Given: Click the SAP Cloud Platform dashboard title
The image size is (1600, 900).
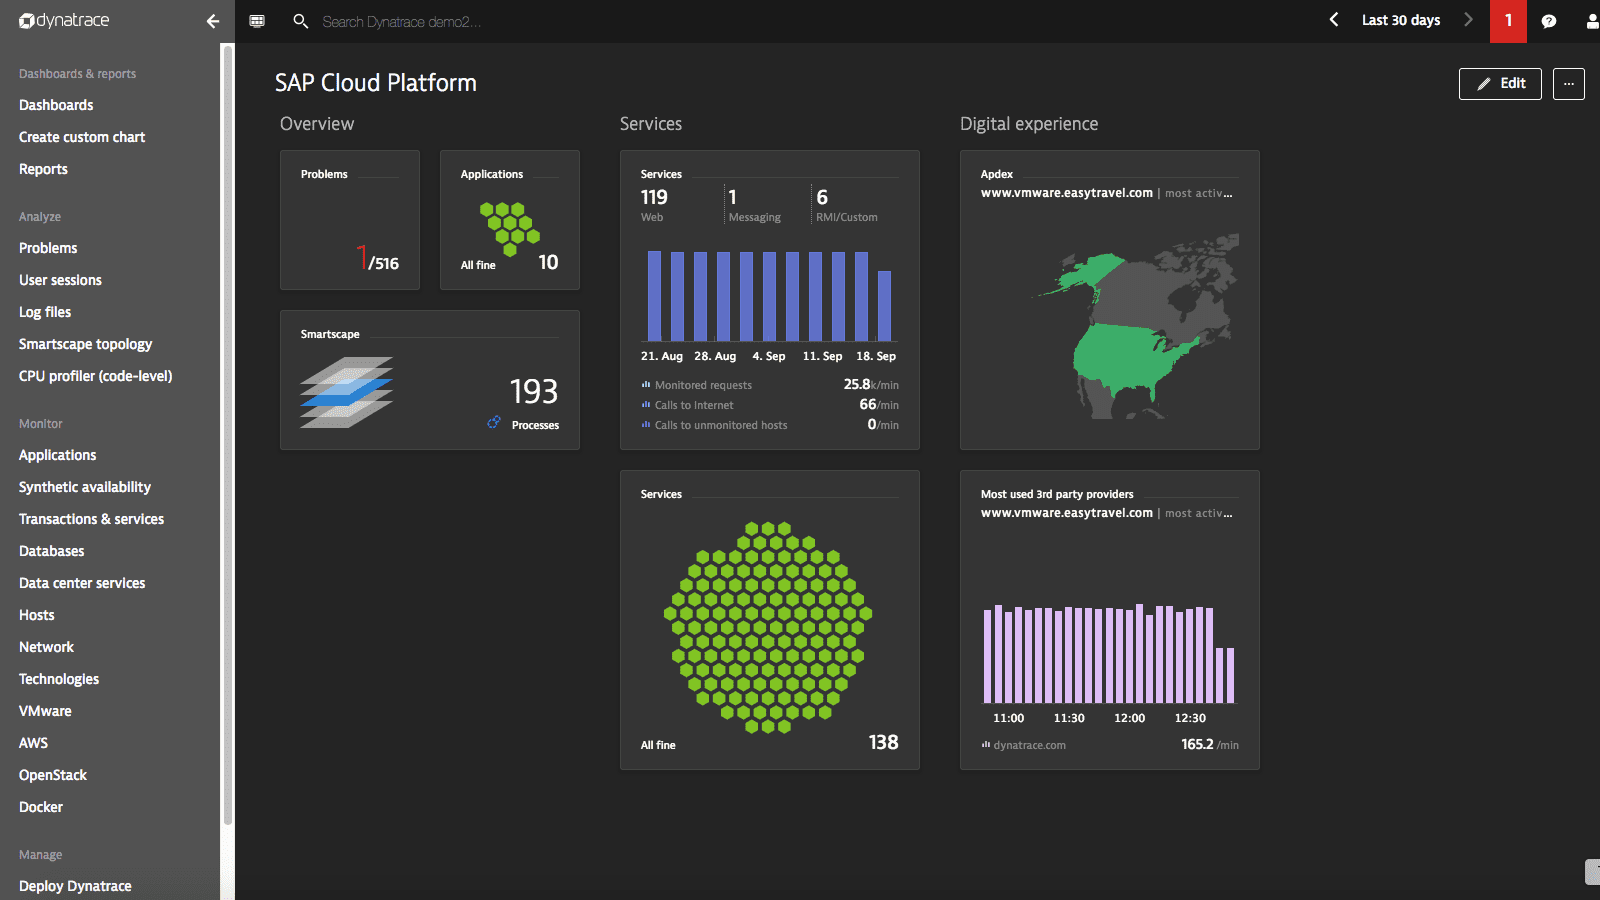Looking at the screenshot, I should click(x=376, y=83).
